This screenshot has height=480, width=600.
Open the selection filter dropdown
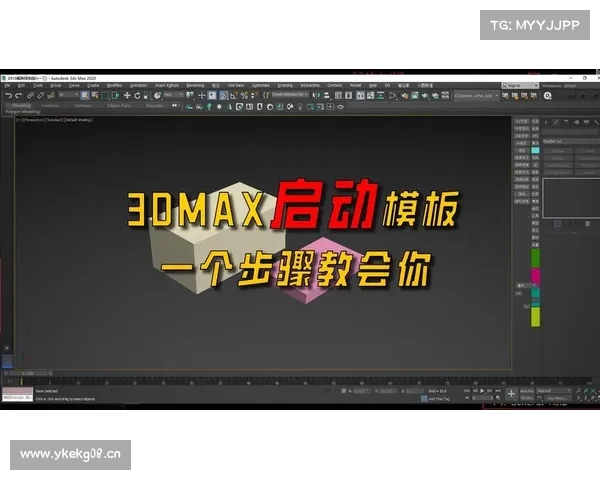point(68,95)
